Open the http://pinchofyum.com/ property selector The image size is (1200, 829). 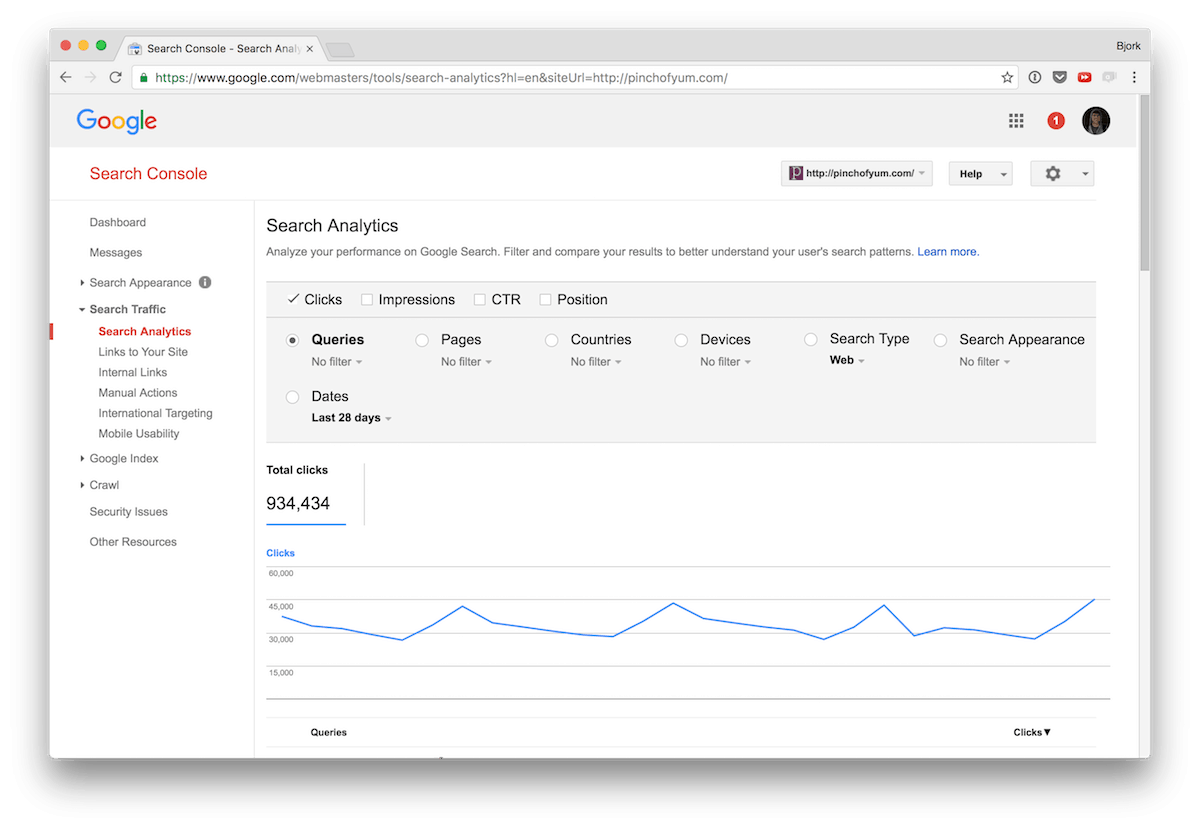pos(856,173)
